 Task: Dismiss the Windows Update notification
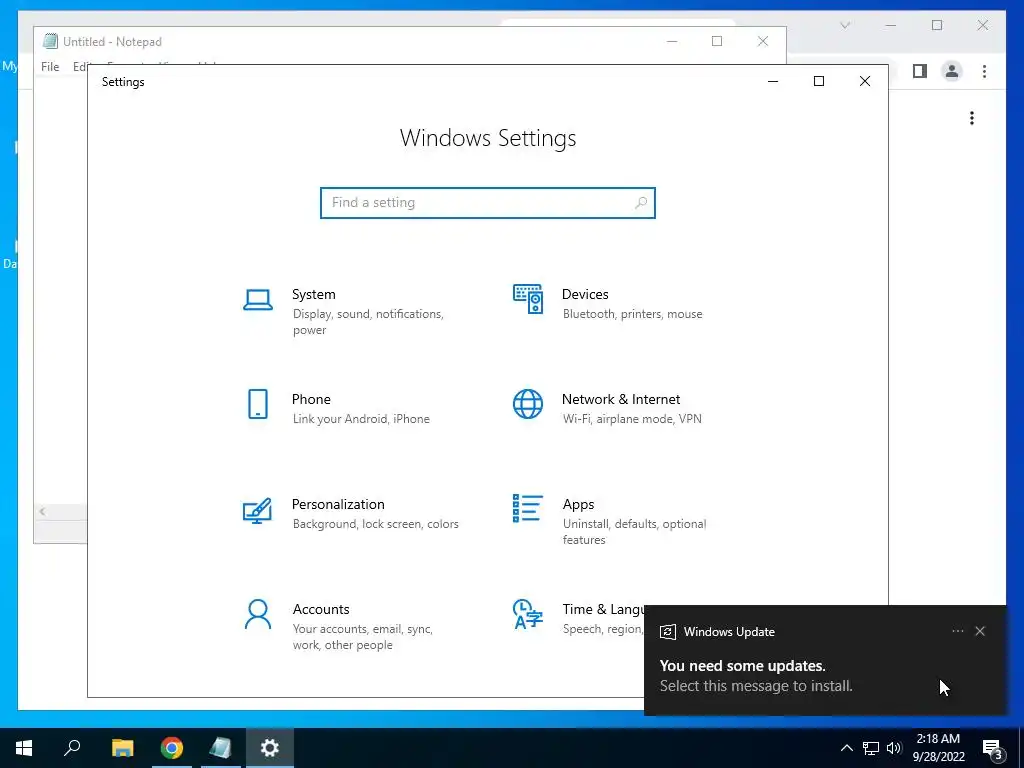click(x=980, y=631)
